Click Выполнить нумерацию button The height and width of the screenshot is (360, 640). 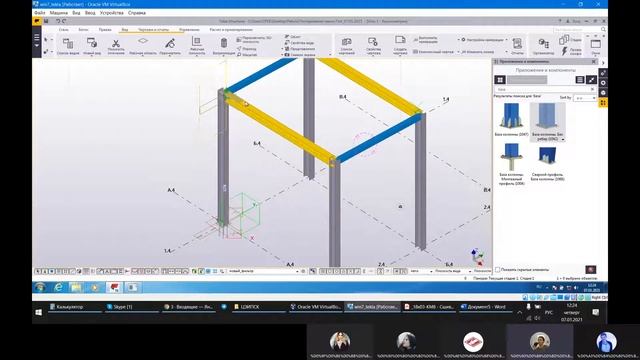(426, 40)
